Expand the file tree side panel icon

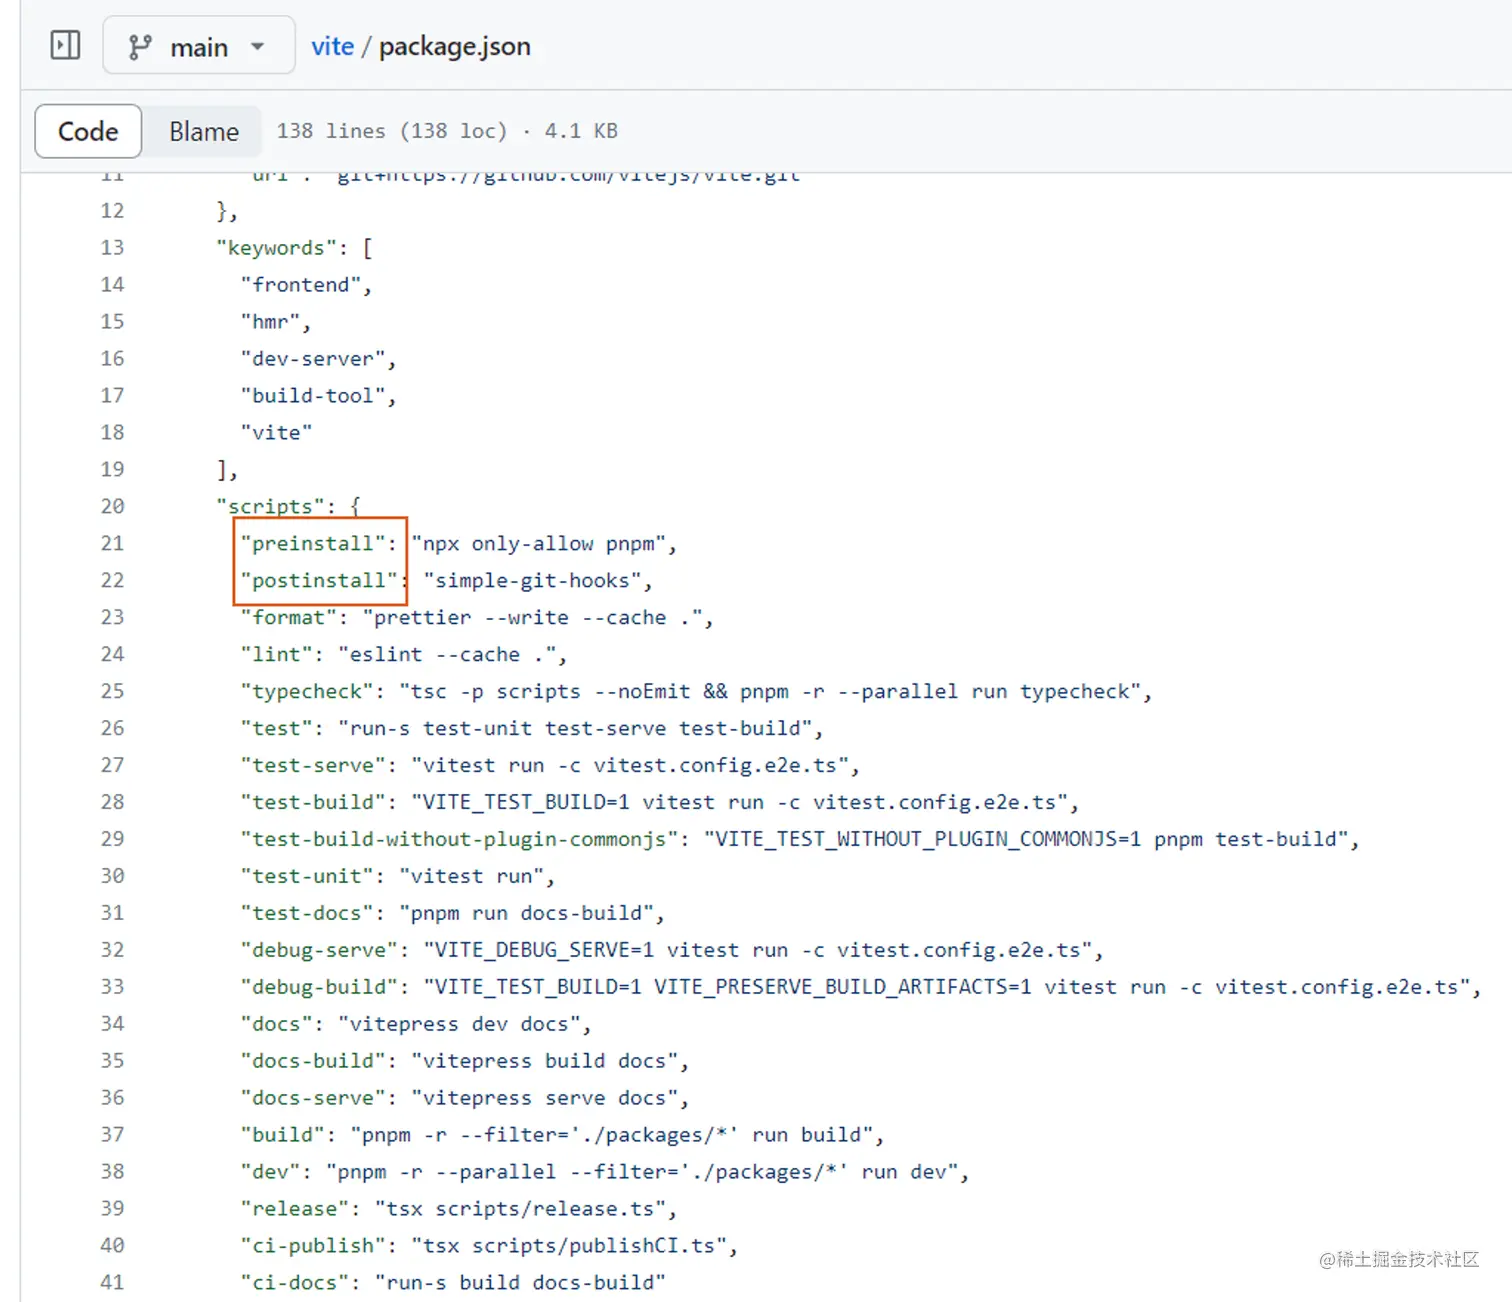pos(65,45)
